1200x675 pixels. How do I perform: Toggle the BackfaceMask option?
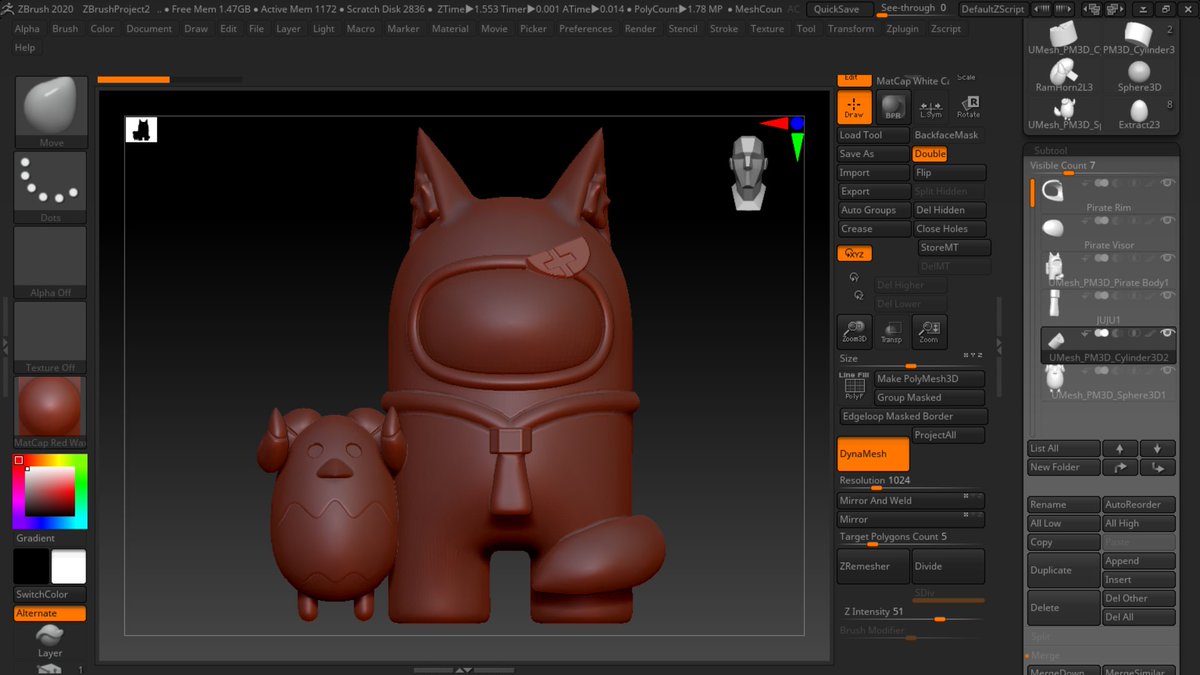tap(947, 135)
